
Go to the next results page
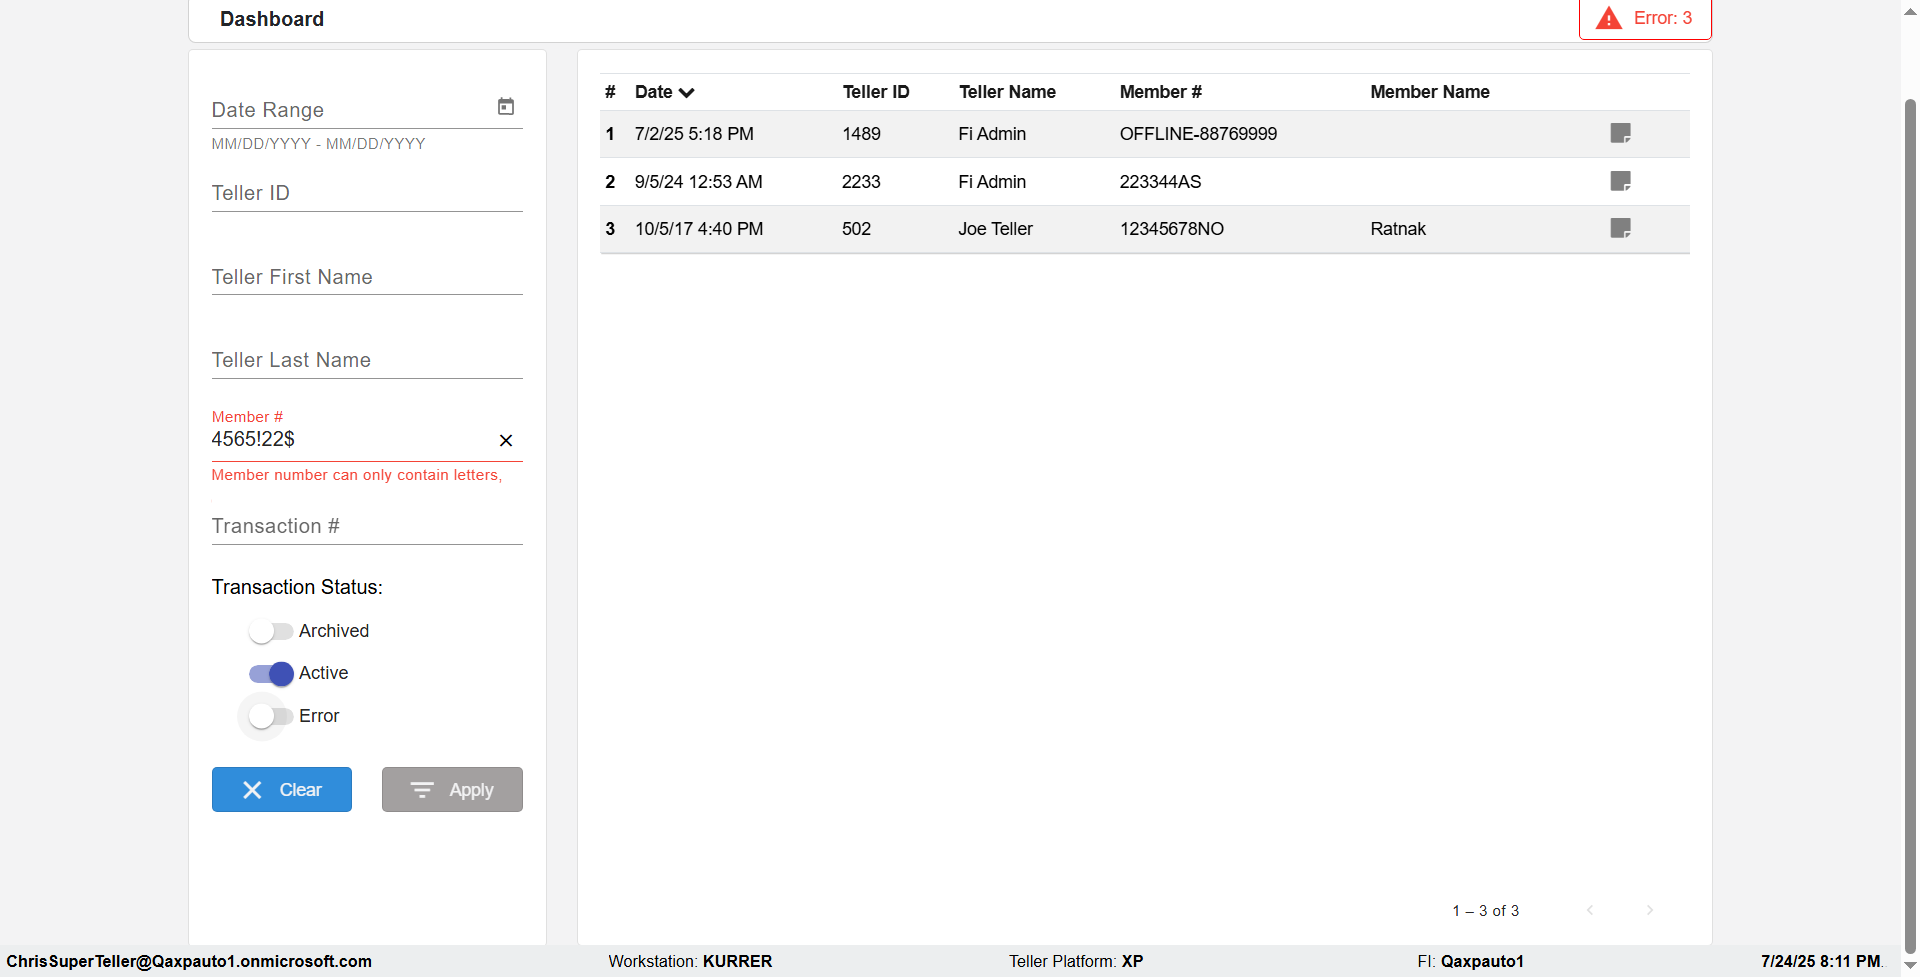[1650, 910]
